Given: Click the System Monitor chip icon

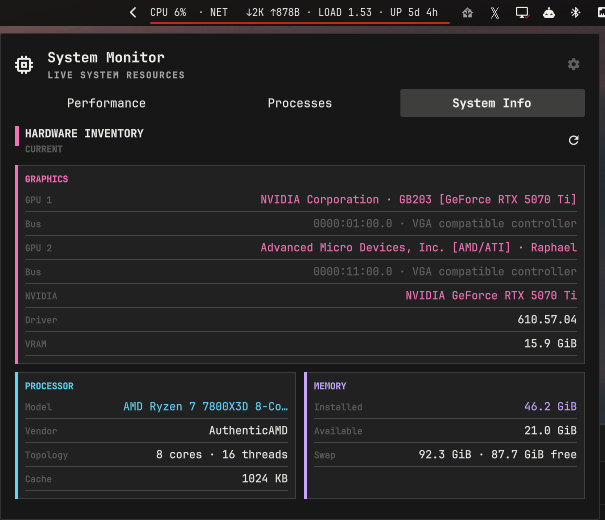Looking at the screenshot, I should pos(24,65).
